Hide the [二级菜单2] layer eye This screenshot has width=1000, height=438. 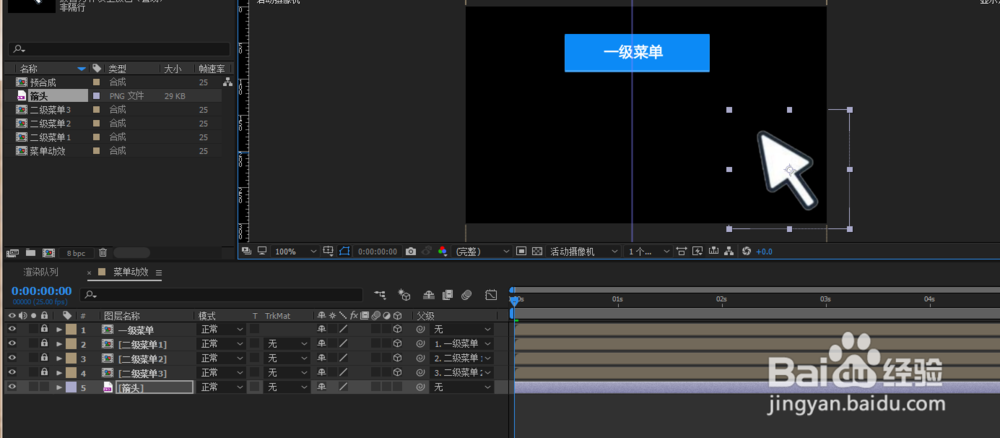tap(12, 358)
